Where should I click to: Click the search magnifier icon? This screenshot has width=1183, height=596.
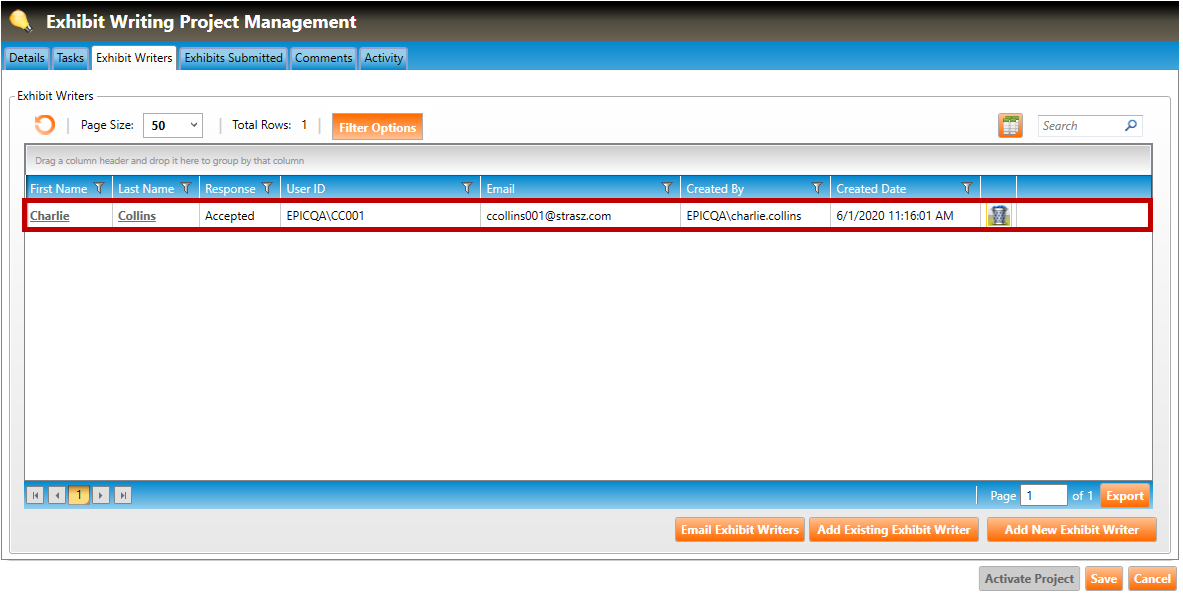1131,126
